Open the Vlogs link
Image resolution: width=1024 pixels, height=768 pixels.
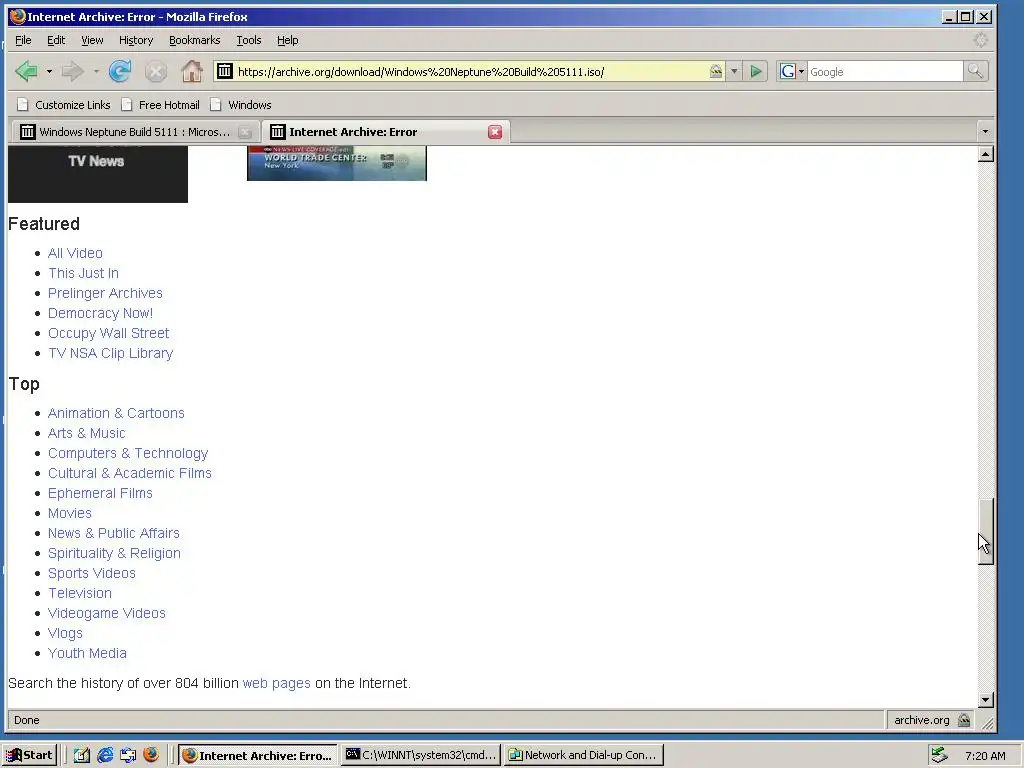(65, 633)
